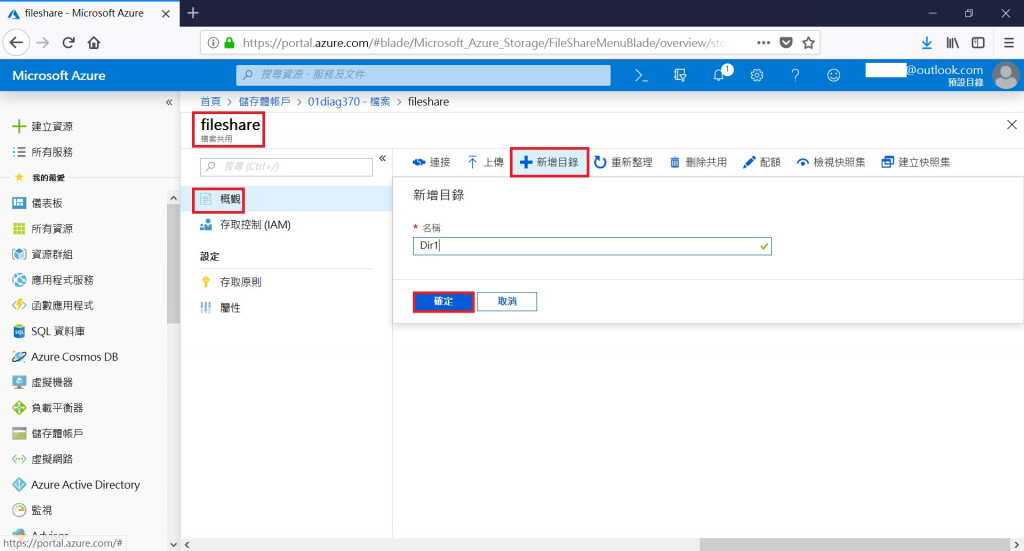Click the 名稱 name field containing Dir1
The image size is (1024, 551).
(x=592, y=246)
